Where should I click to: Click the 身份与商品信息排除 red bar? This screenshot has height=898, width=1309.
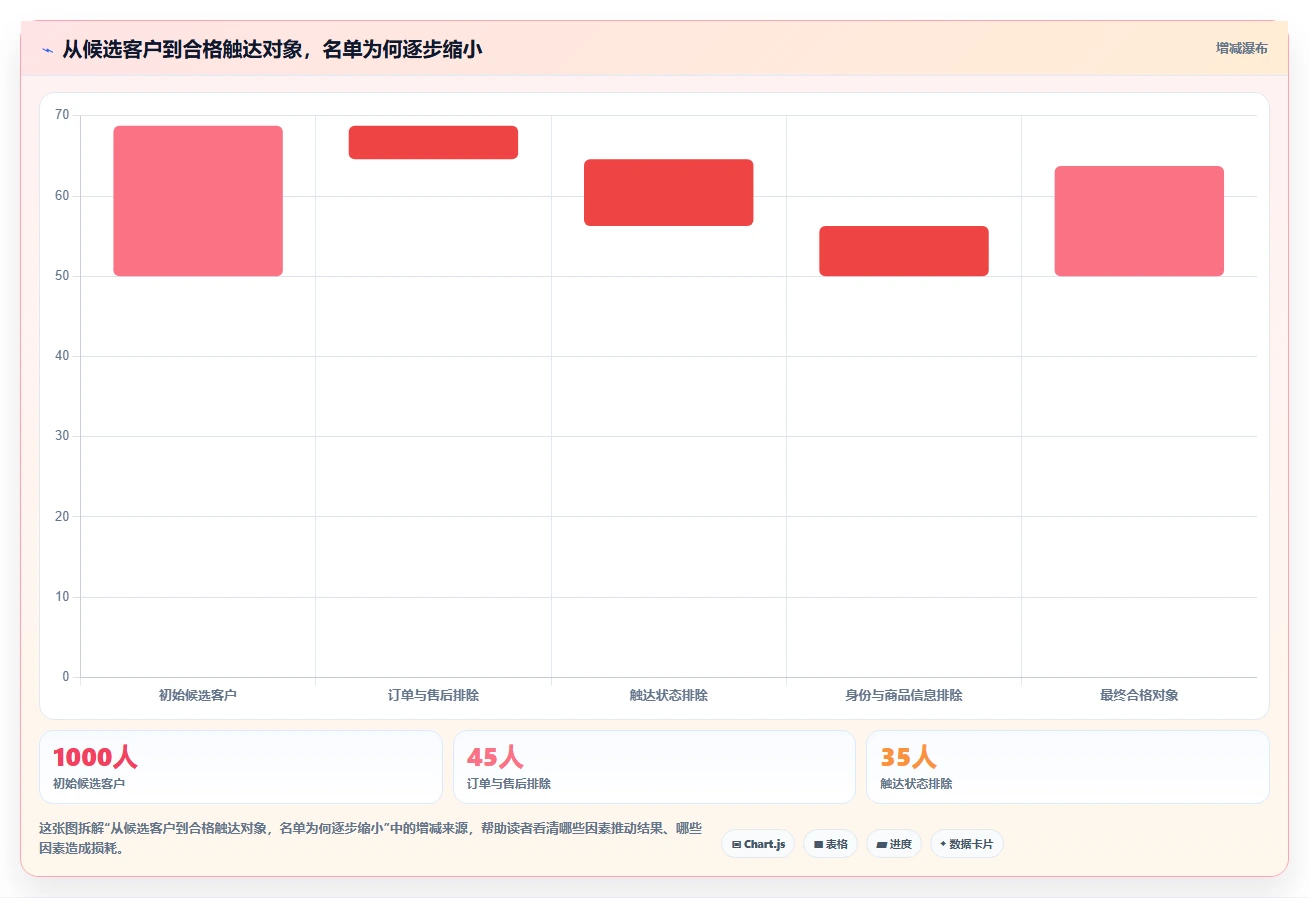coord(904,251)
